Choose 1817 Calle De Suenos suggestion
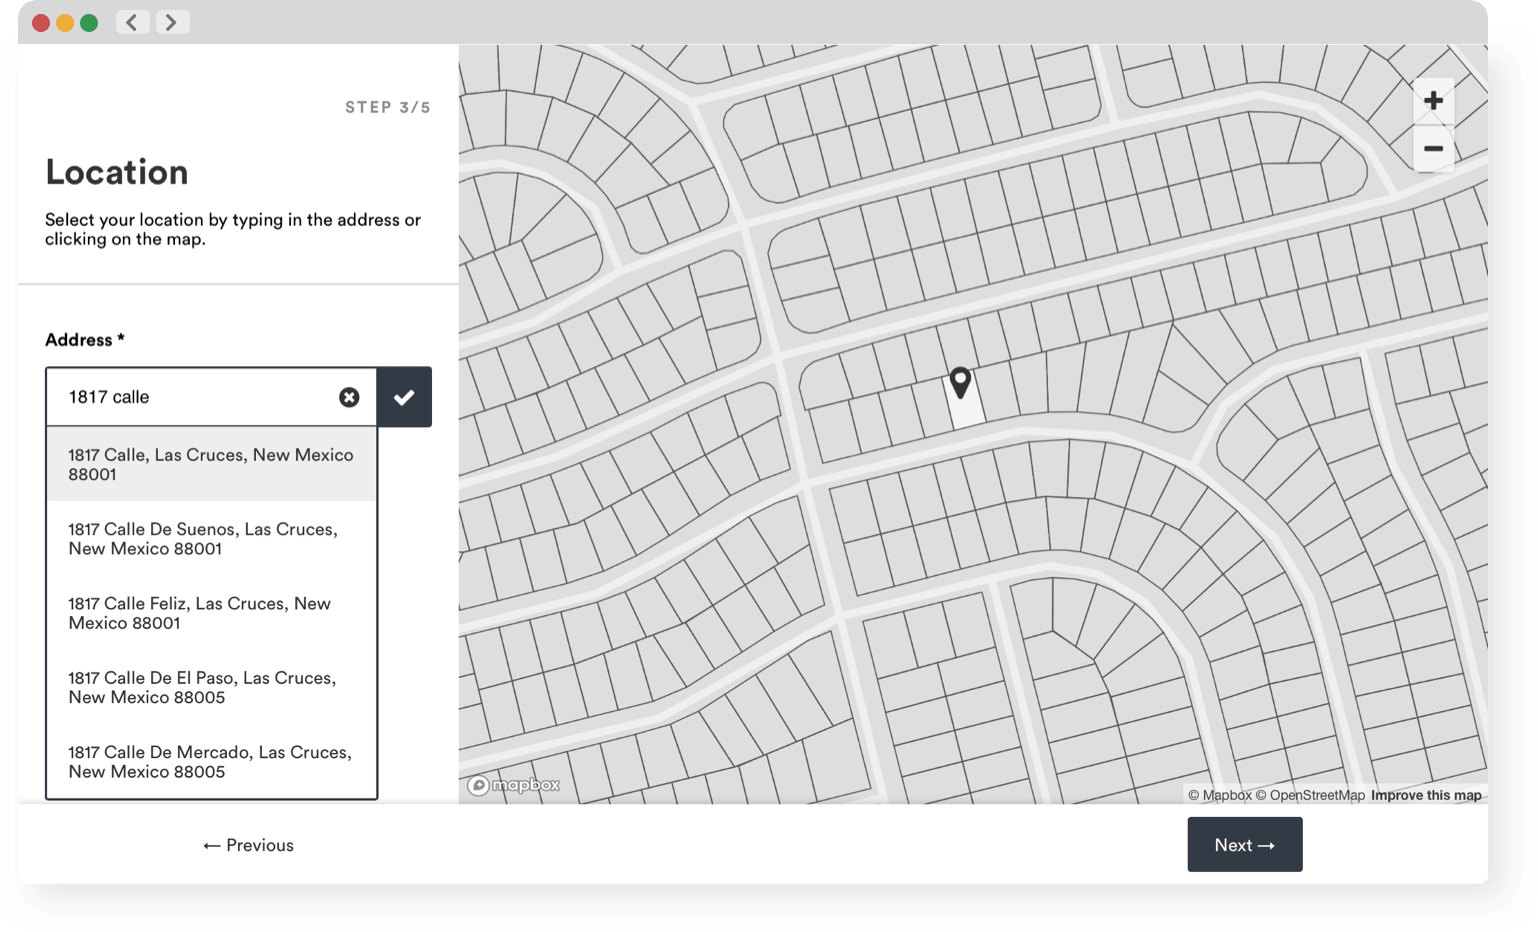Viewport: 1538px width, 932px height. (x=212, y=538)
